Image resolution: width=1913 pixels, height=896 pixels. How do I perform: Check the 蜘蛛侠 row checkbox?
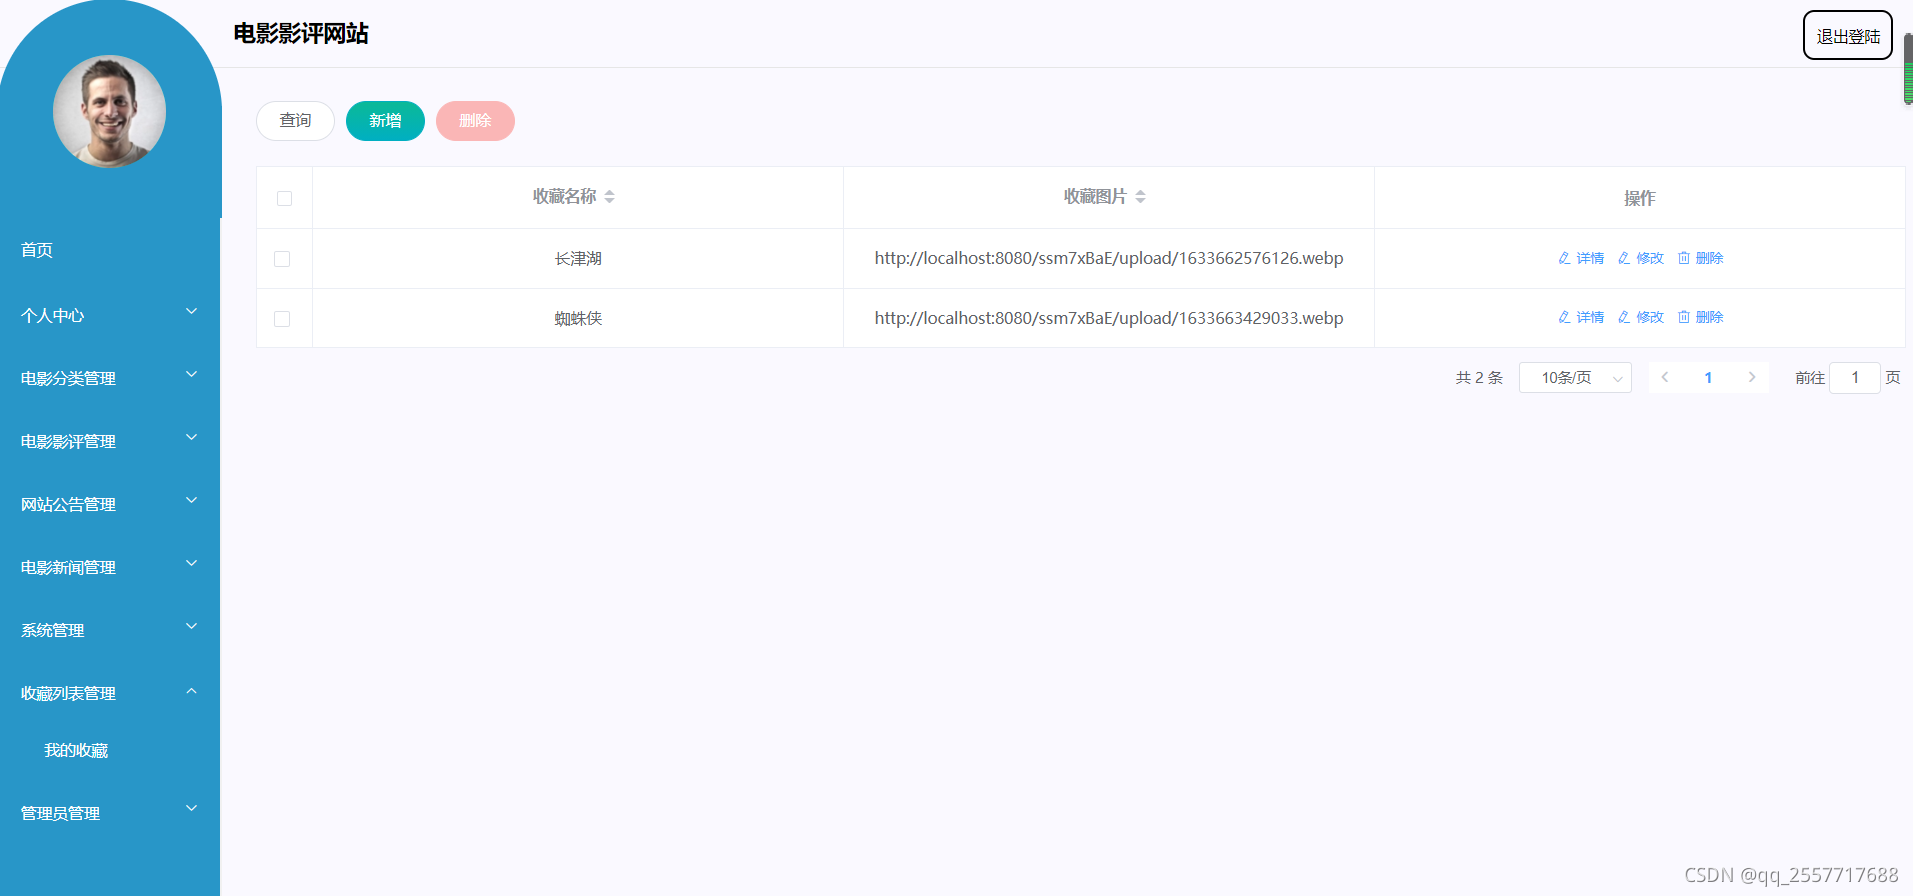pos(282,319)
